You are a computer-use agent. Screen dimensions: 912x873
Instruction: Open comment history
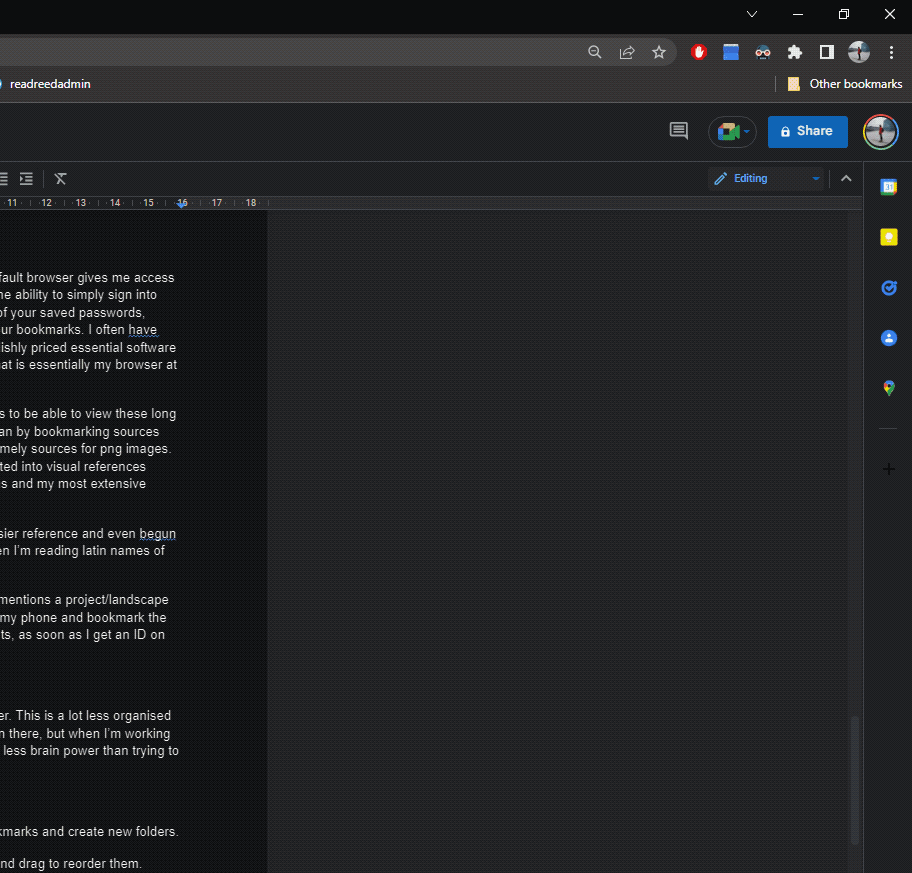[679, 131]
